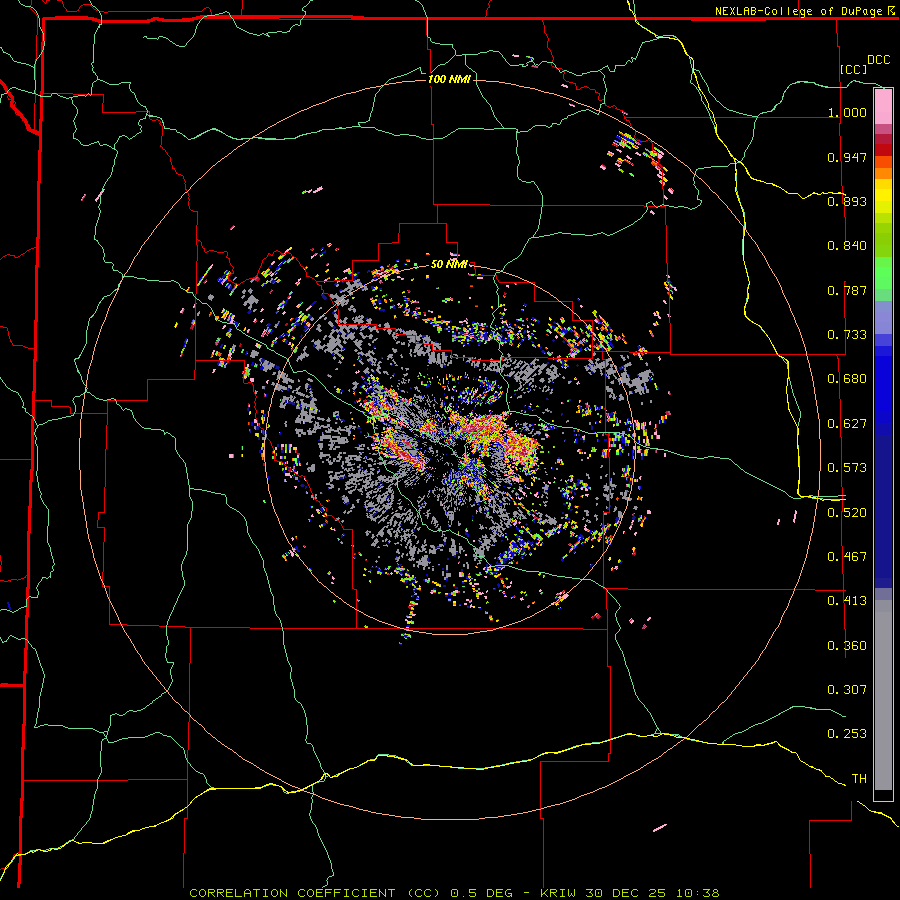This screenshot has height=900, width=900.
Task: Click the TH threshold label on legend
Action: (859, 779)
